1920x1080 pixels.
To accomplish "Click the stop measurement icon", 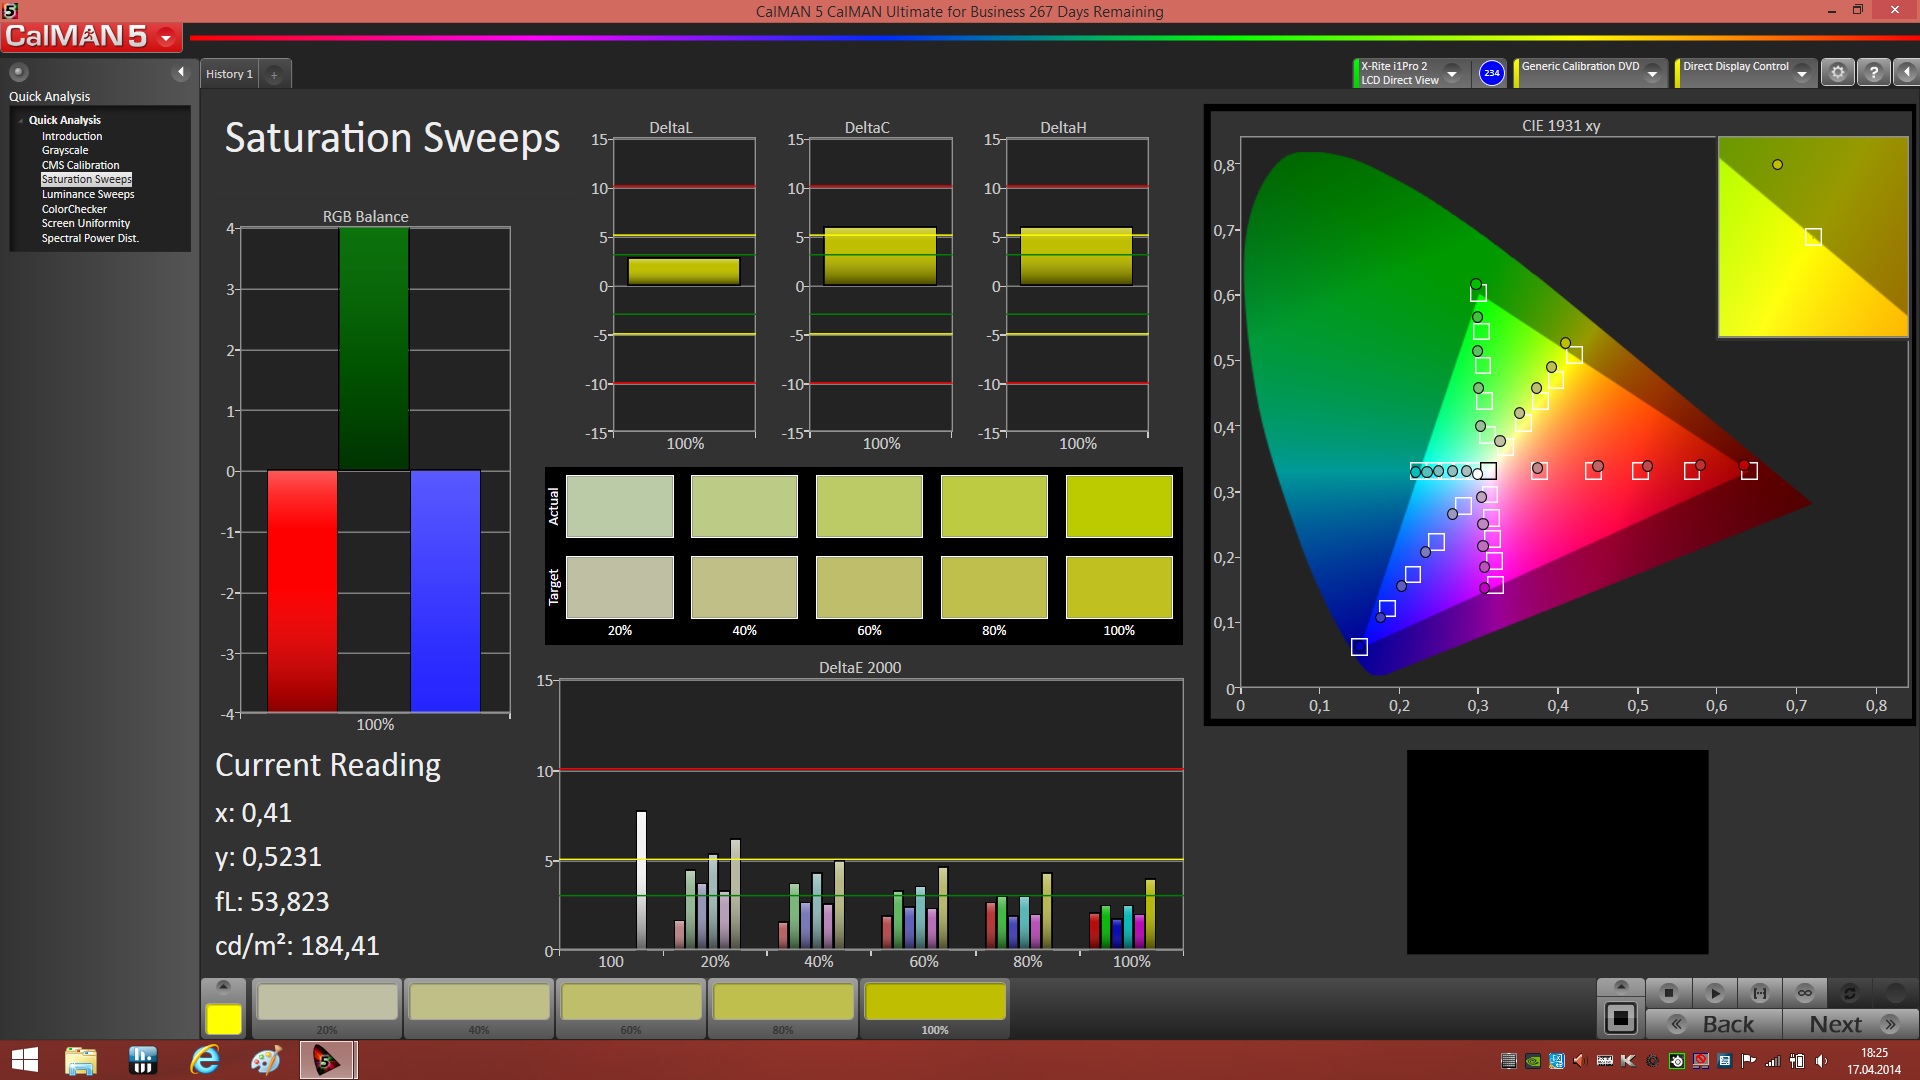I will [1668, 993].
